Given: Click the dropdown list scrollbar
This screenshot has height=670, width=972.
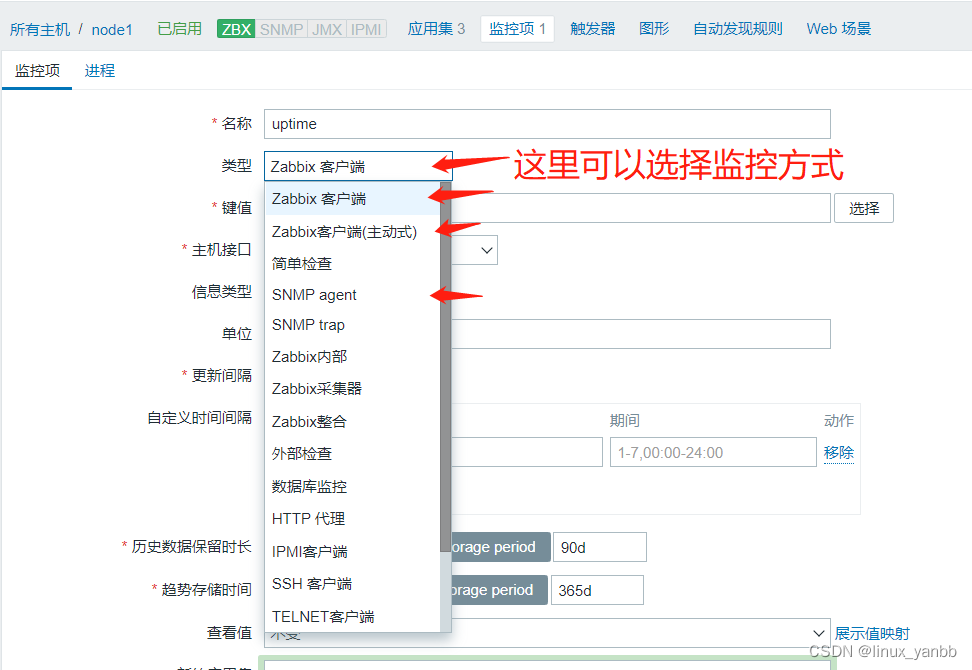Looking at the screenshot, I should (x=445, y=367).
